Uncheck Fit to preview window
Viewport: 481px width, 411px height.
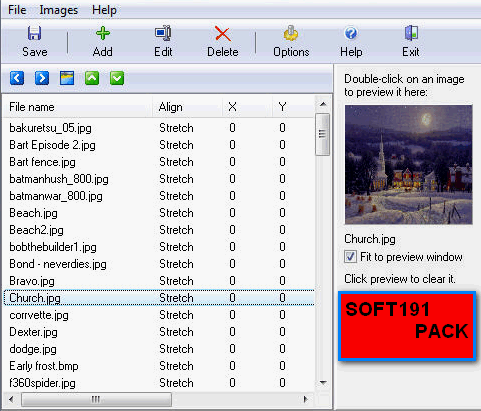pos(350,257)
